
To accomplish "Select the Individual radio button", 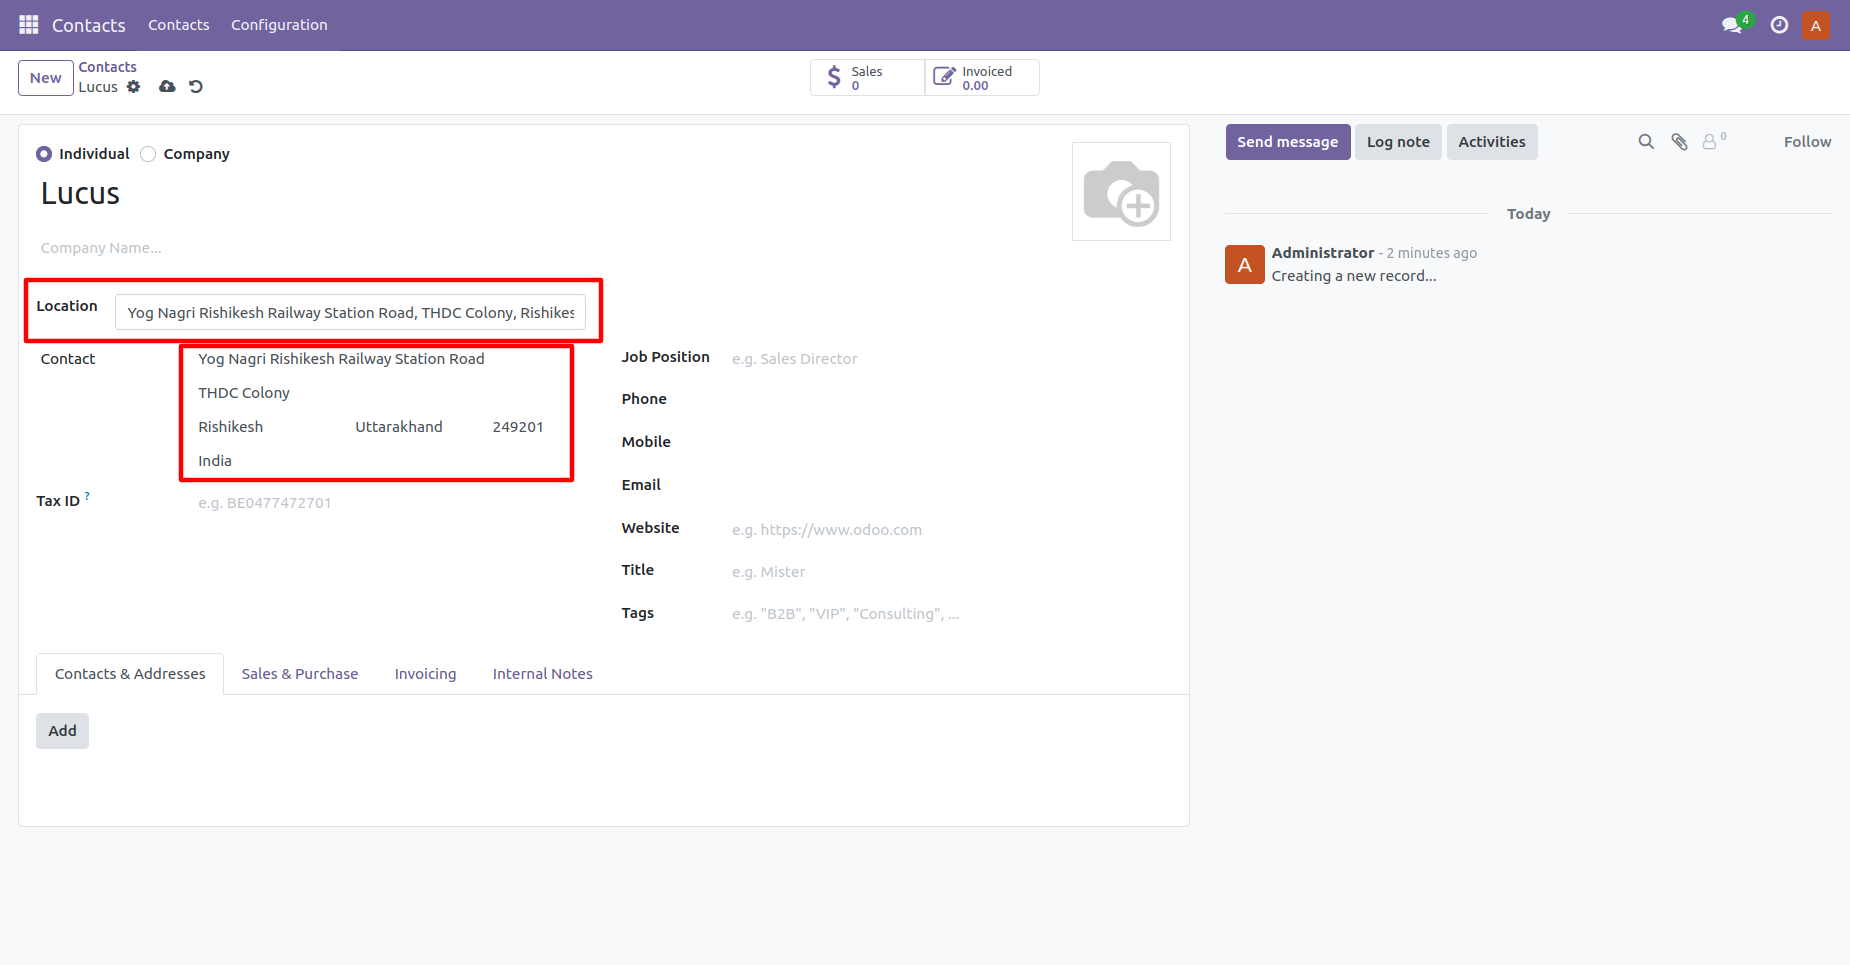I will pos(44,153).
